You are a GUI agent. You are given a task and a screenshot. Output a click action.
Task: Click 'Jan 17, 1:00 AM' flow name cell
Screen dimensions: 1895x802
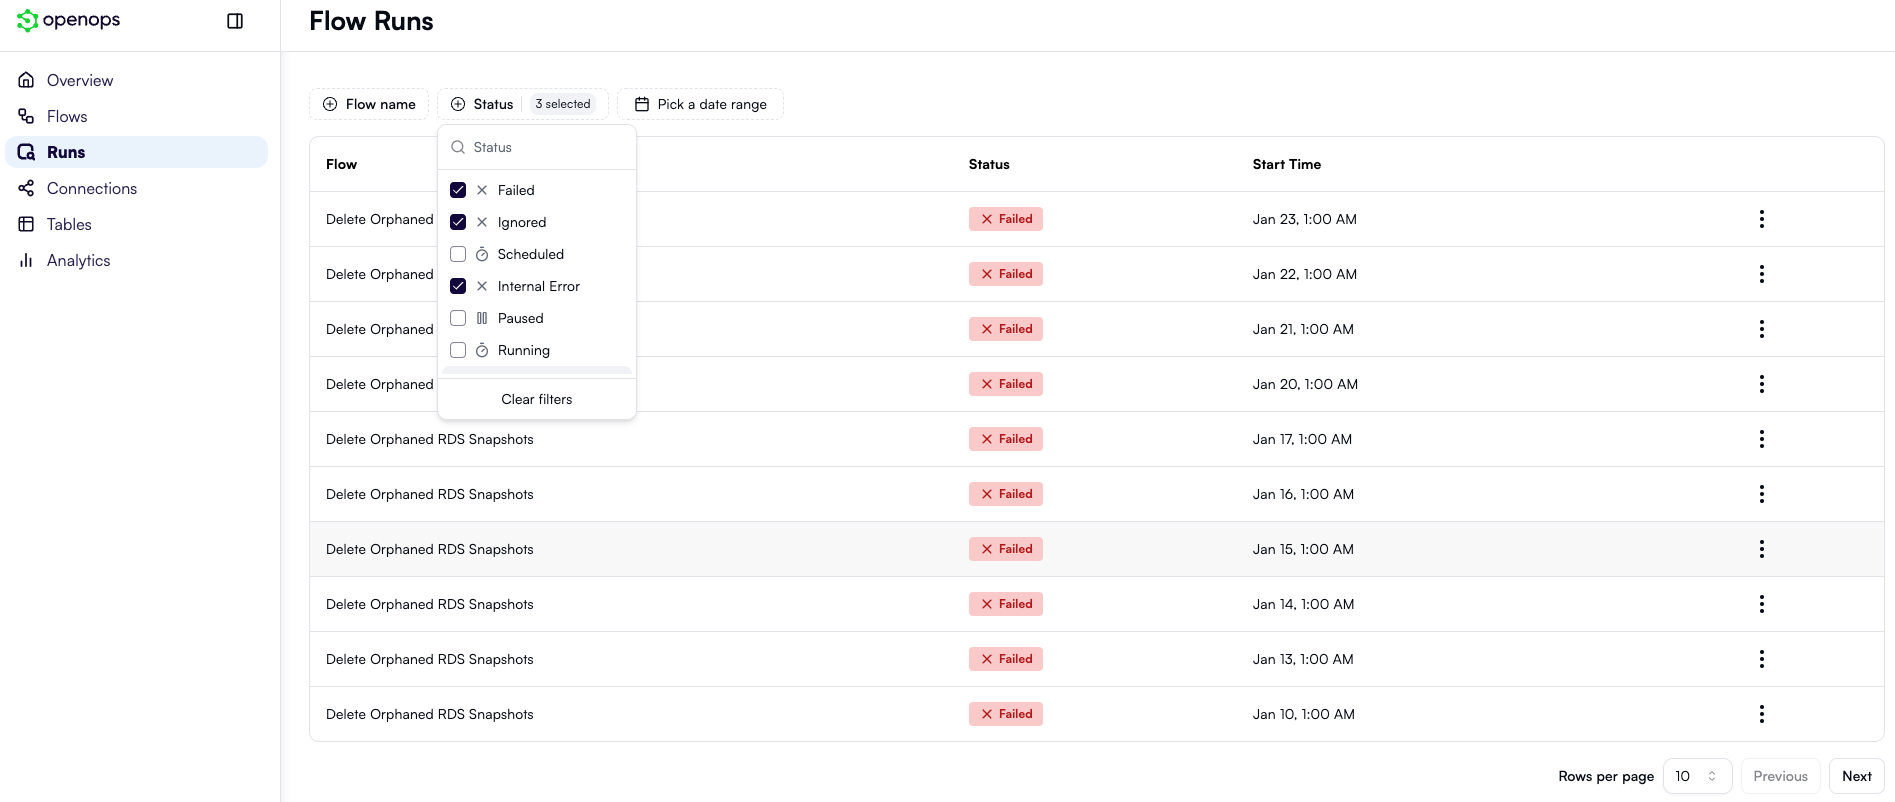(430, 439)
